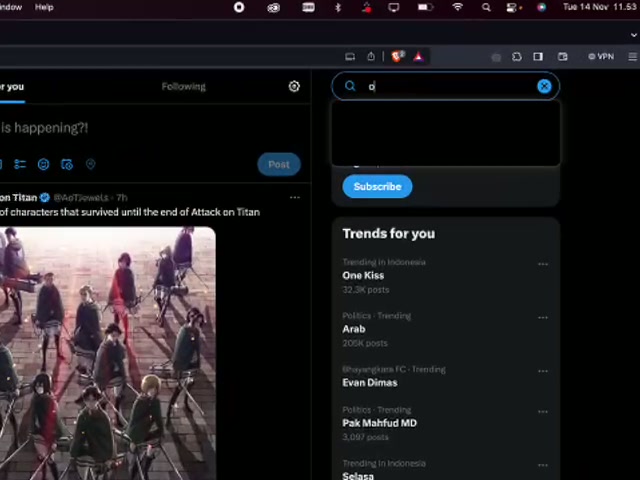Click the Post button
This screenshot has height=480, width=640.
[x=278, y=164]
